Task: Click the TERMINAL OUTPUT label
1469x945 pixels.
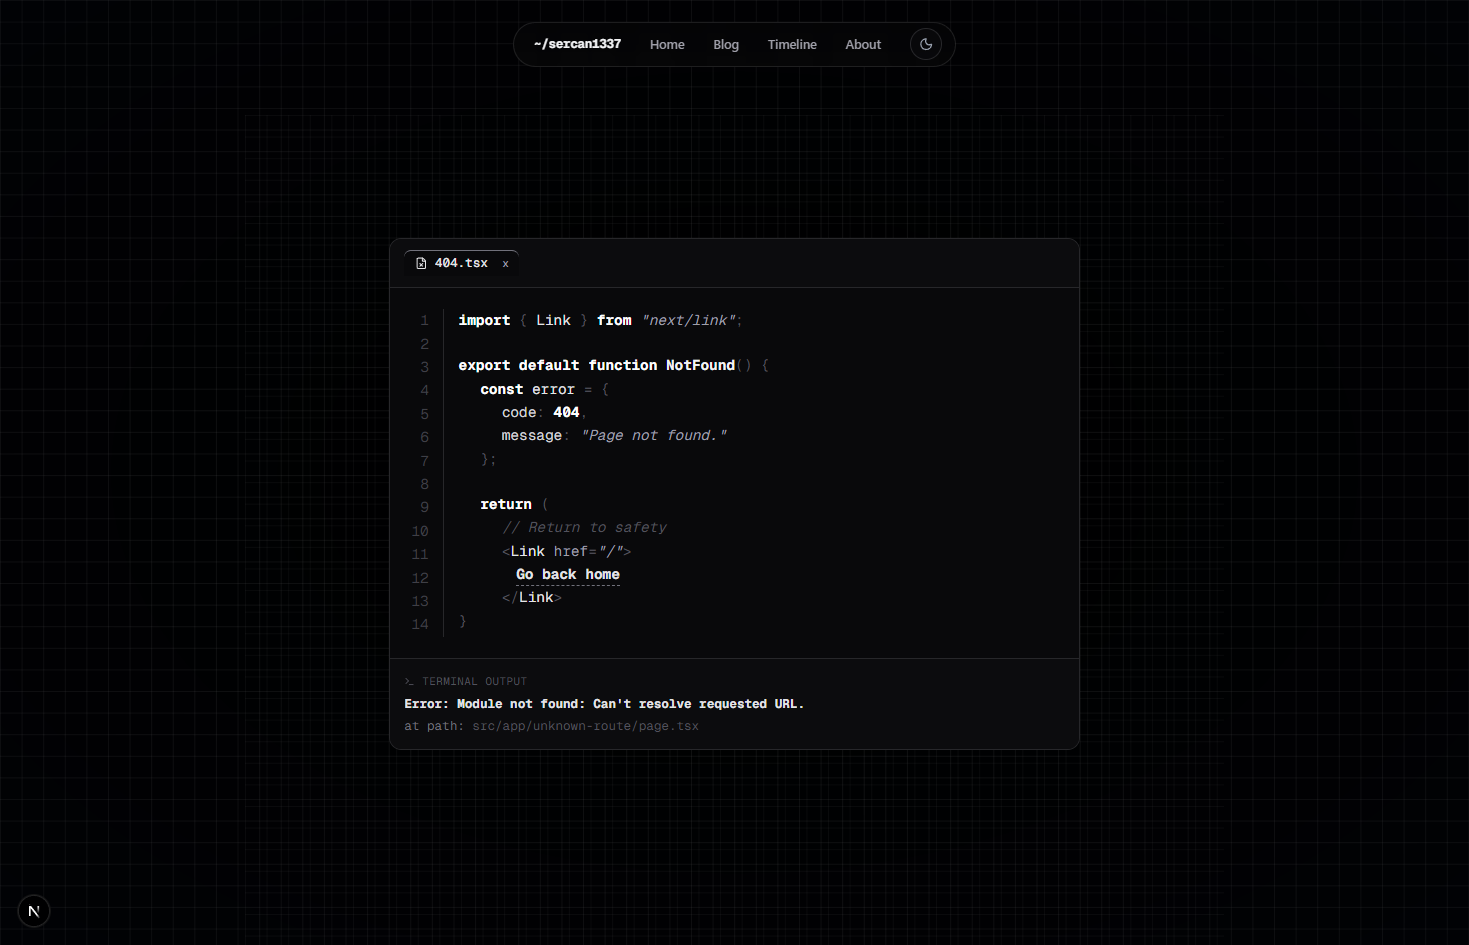Action: point(474,682)
